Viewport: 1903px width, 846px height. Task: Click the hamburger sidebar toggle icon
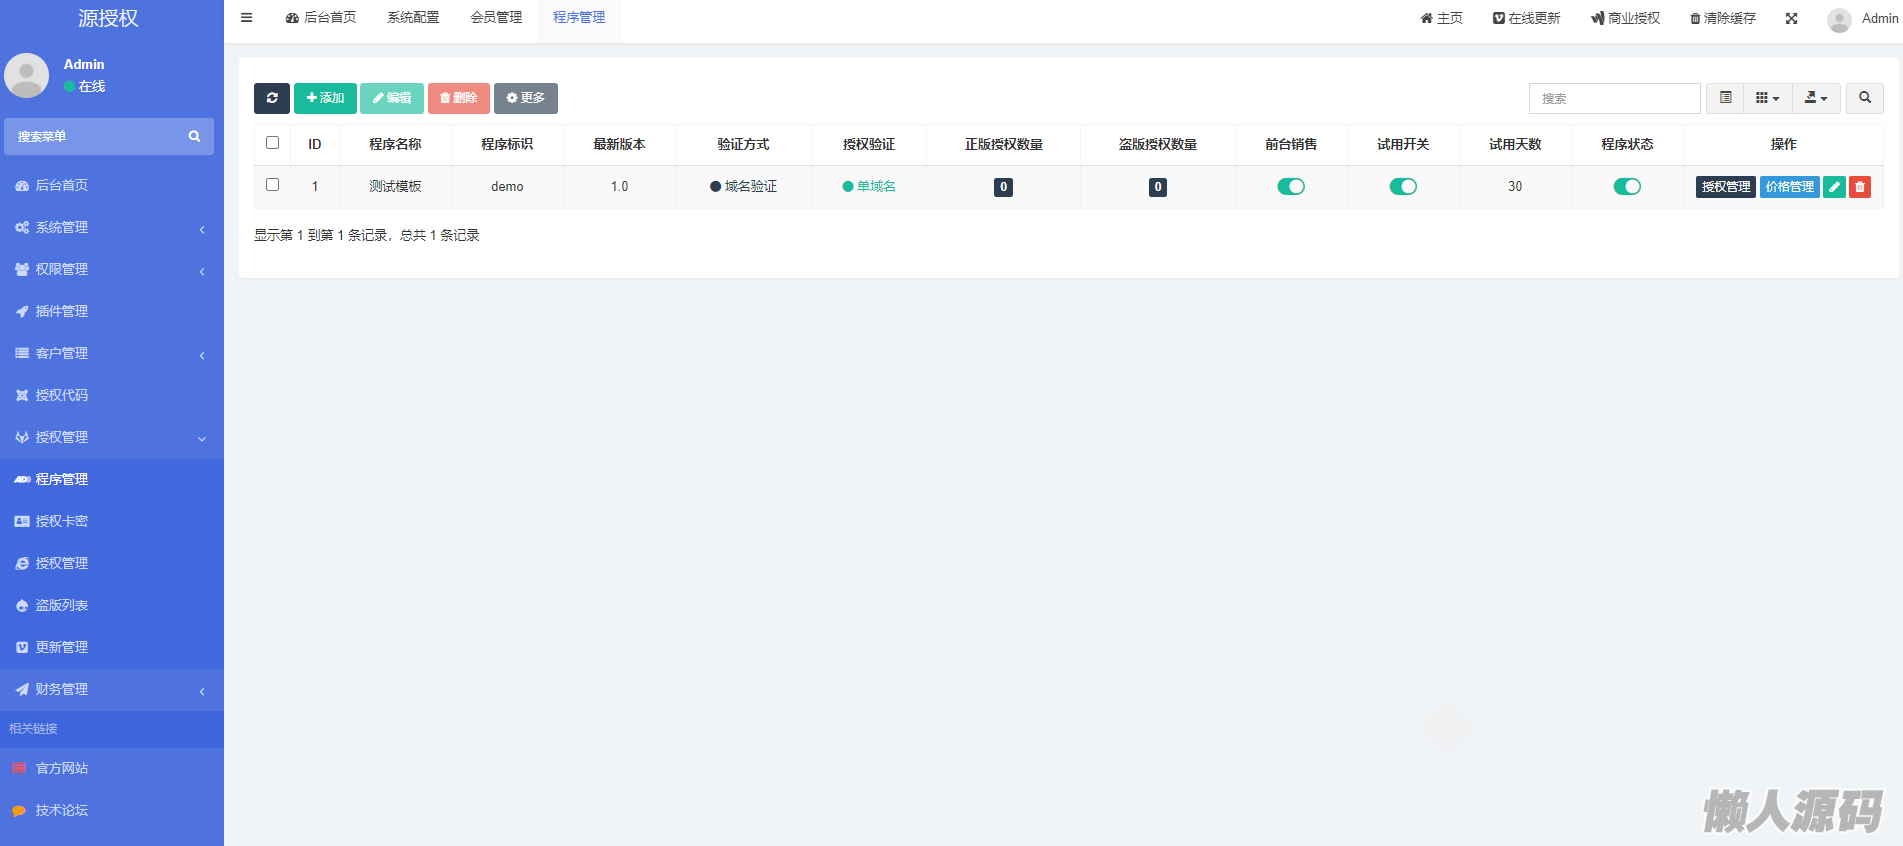pos(247,18)
